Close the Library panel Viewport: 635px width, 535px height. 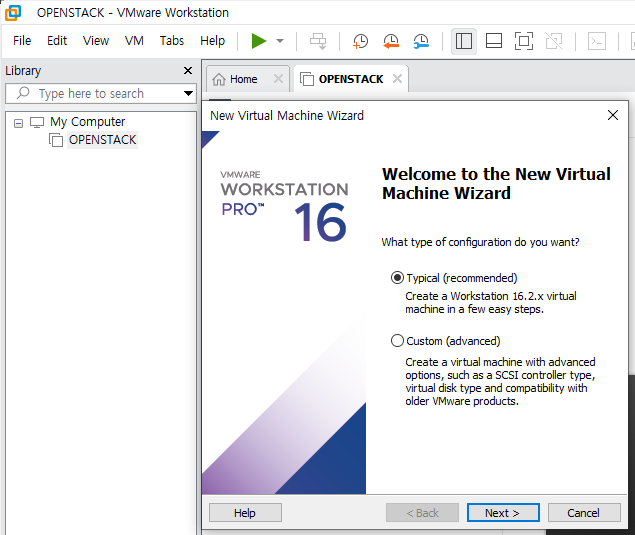188,70
